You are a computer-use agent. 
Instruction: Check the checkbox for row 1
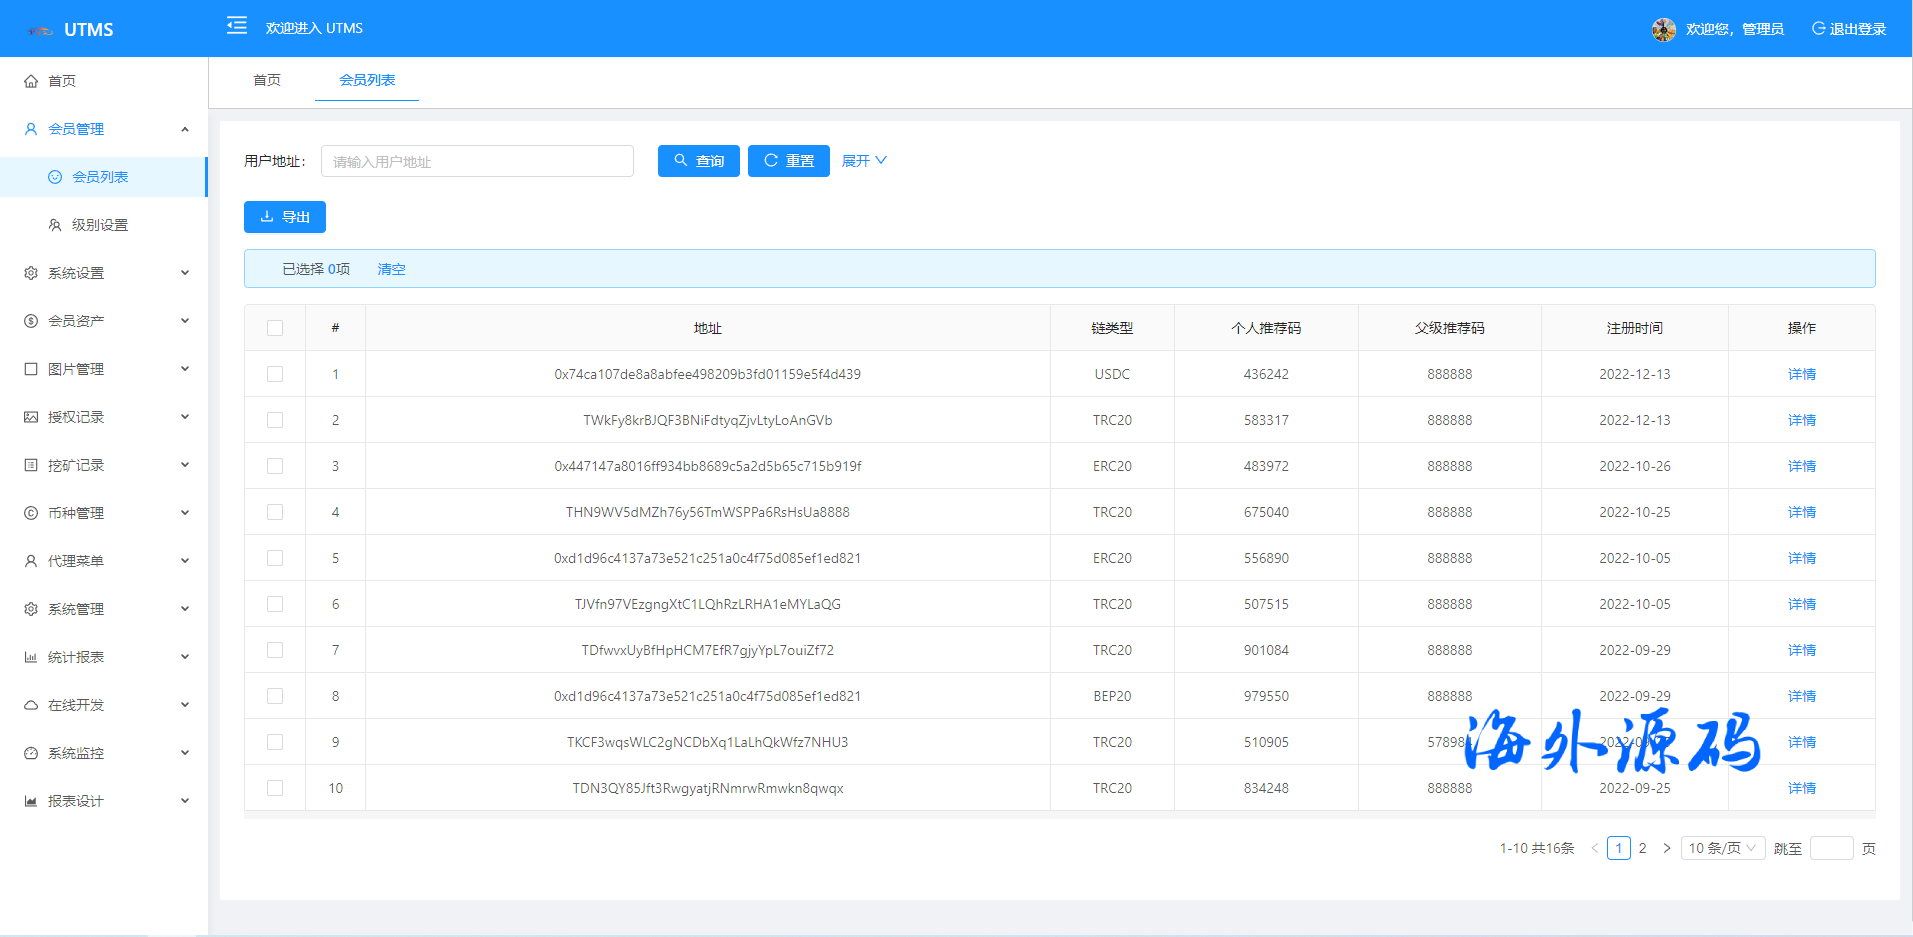pyautogui.click(x=275, y=374)
